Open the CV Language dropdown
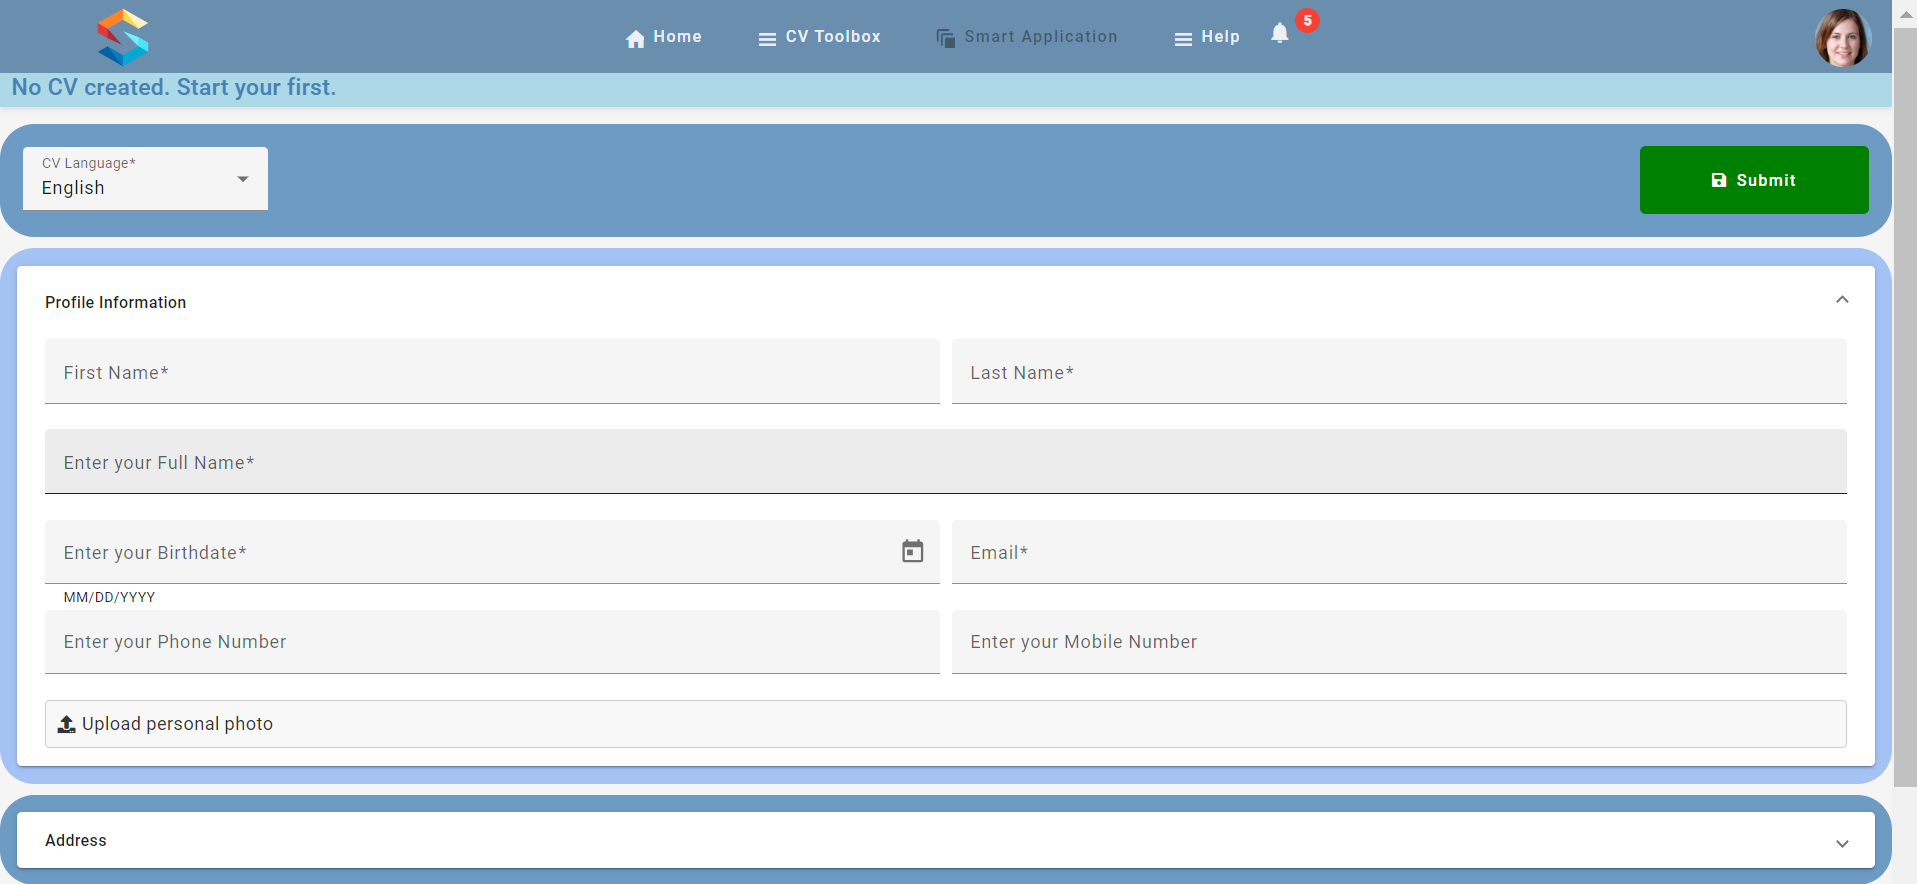This screenshot has height=884, width=1917. pos(146,178)
